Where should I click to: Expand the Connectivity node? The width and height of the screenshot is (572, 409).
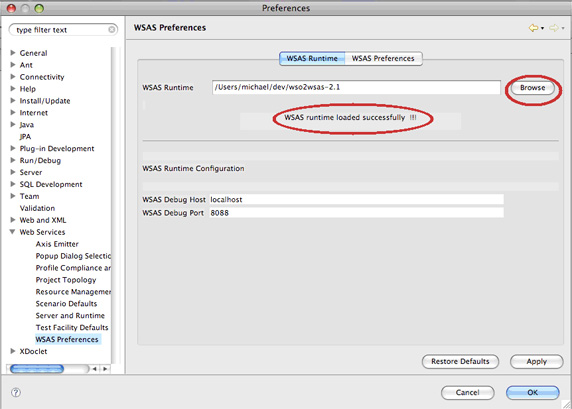pyautogui.click(x=13, y=77)
